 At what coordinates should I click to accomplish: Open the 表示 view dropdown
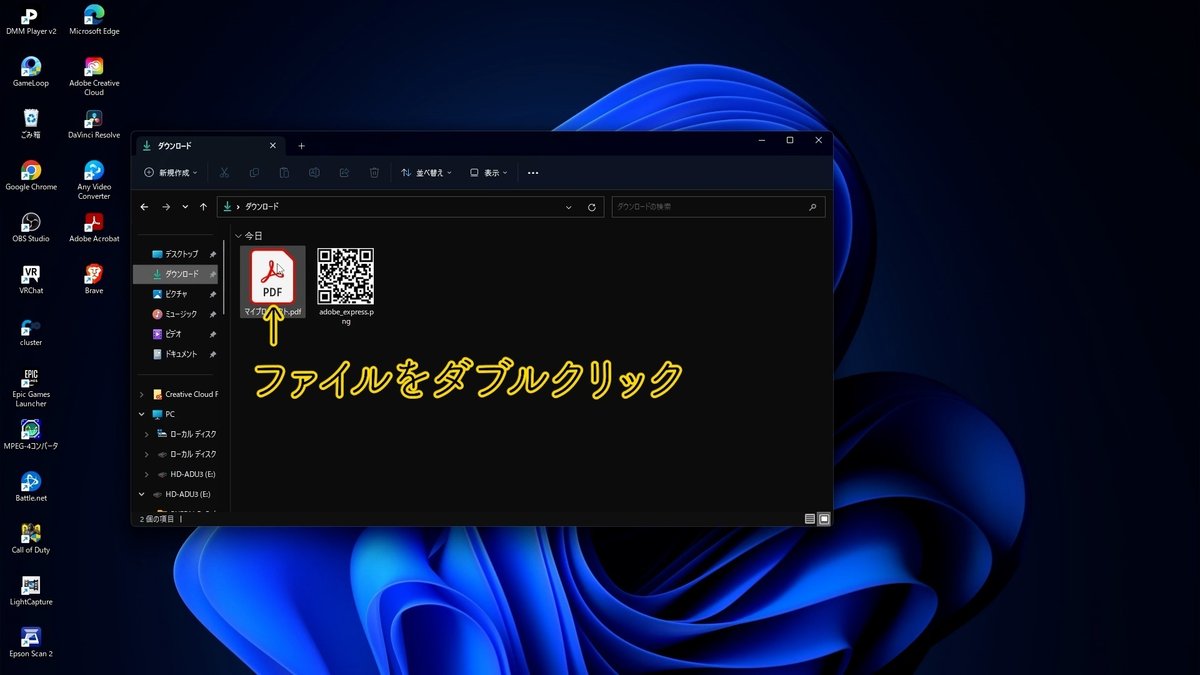(x=489, y=173)
